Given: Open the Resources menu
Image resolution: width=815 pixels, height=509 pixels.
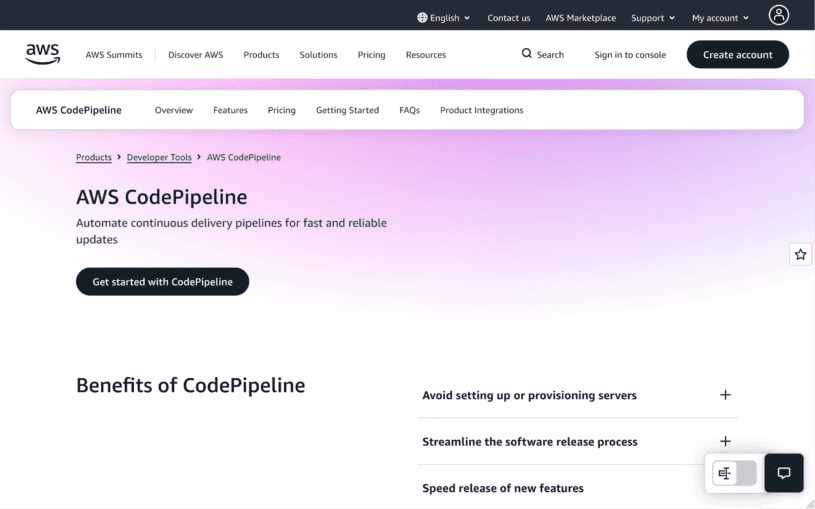Looking at the screenshot, I should pos(426,55).
